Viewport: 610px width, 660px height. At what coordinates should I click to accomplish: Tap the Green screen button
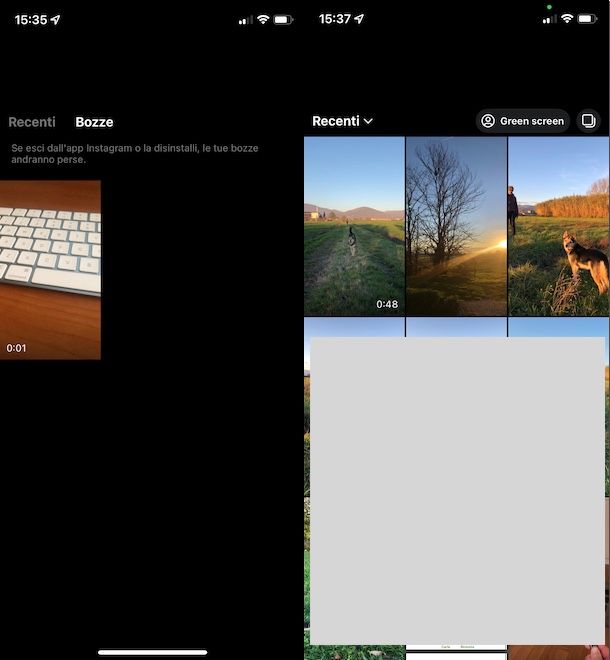[x=522, y=121]
